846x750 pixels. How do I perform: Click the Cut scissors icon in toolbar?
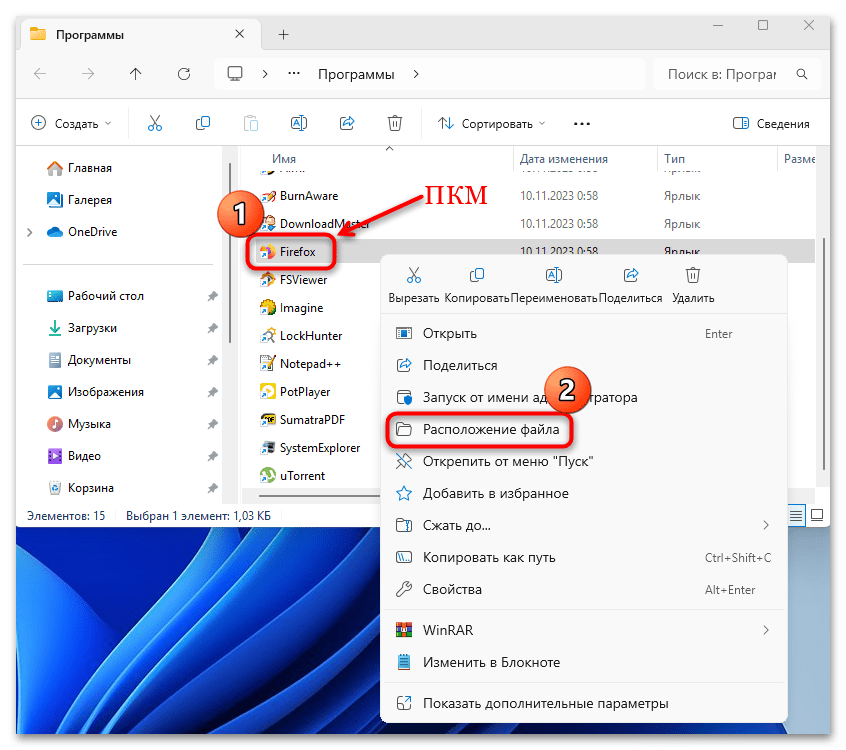[x=155, y=124]
